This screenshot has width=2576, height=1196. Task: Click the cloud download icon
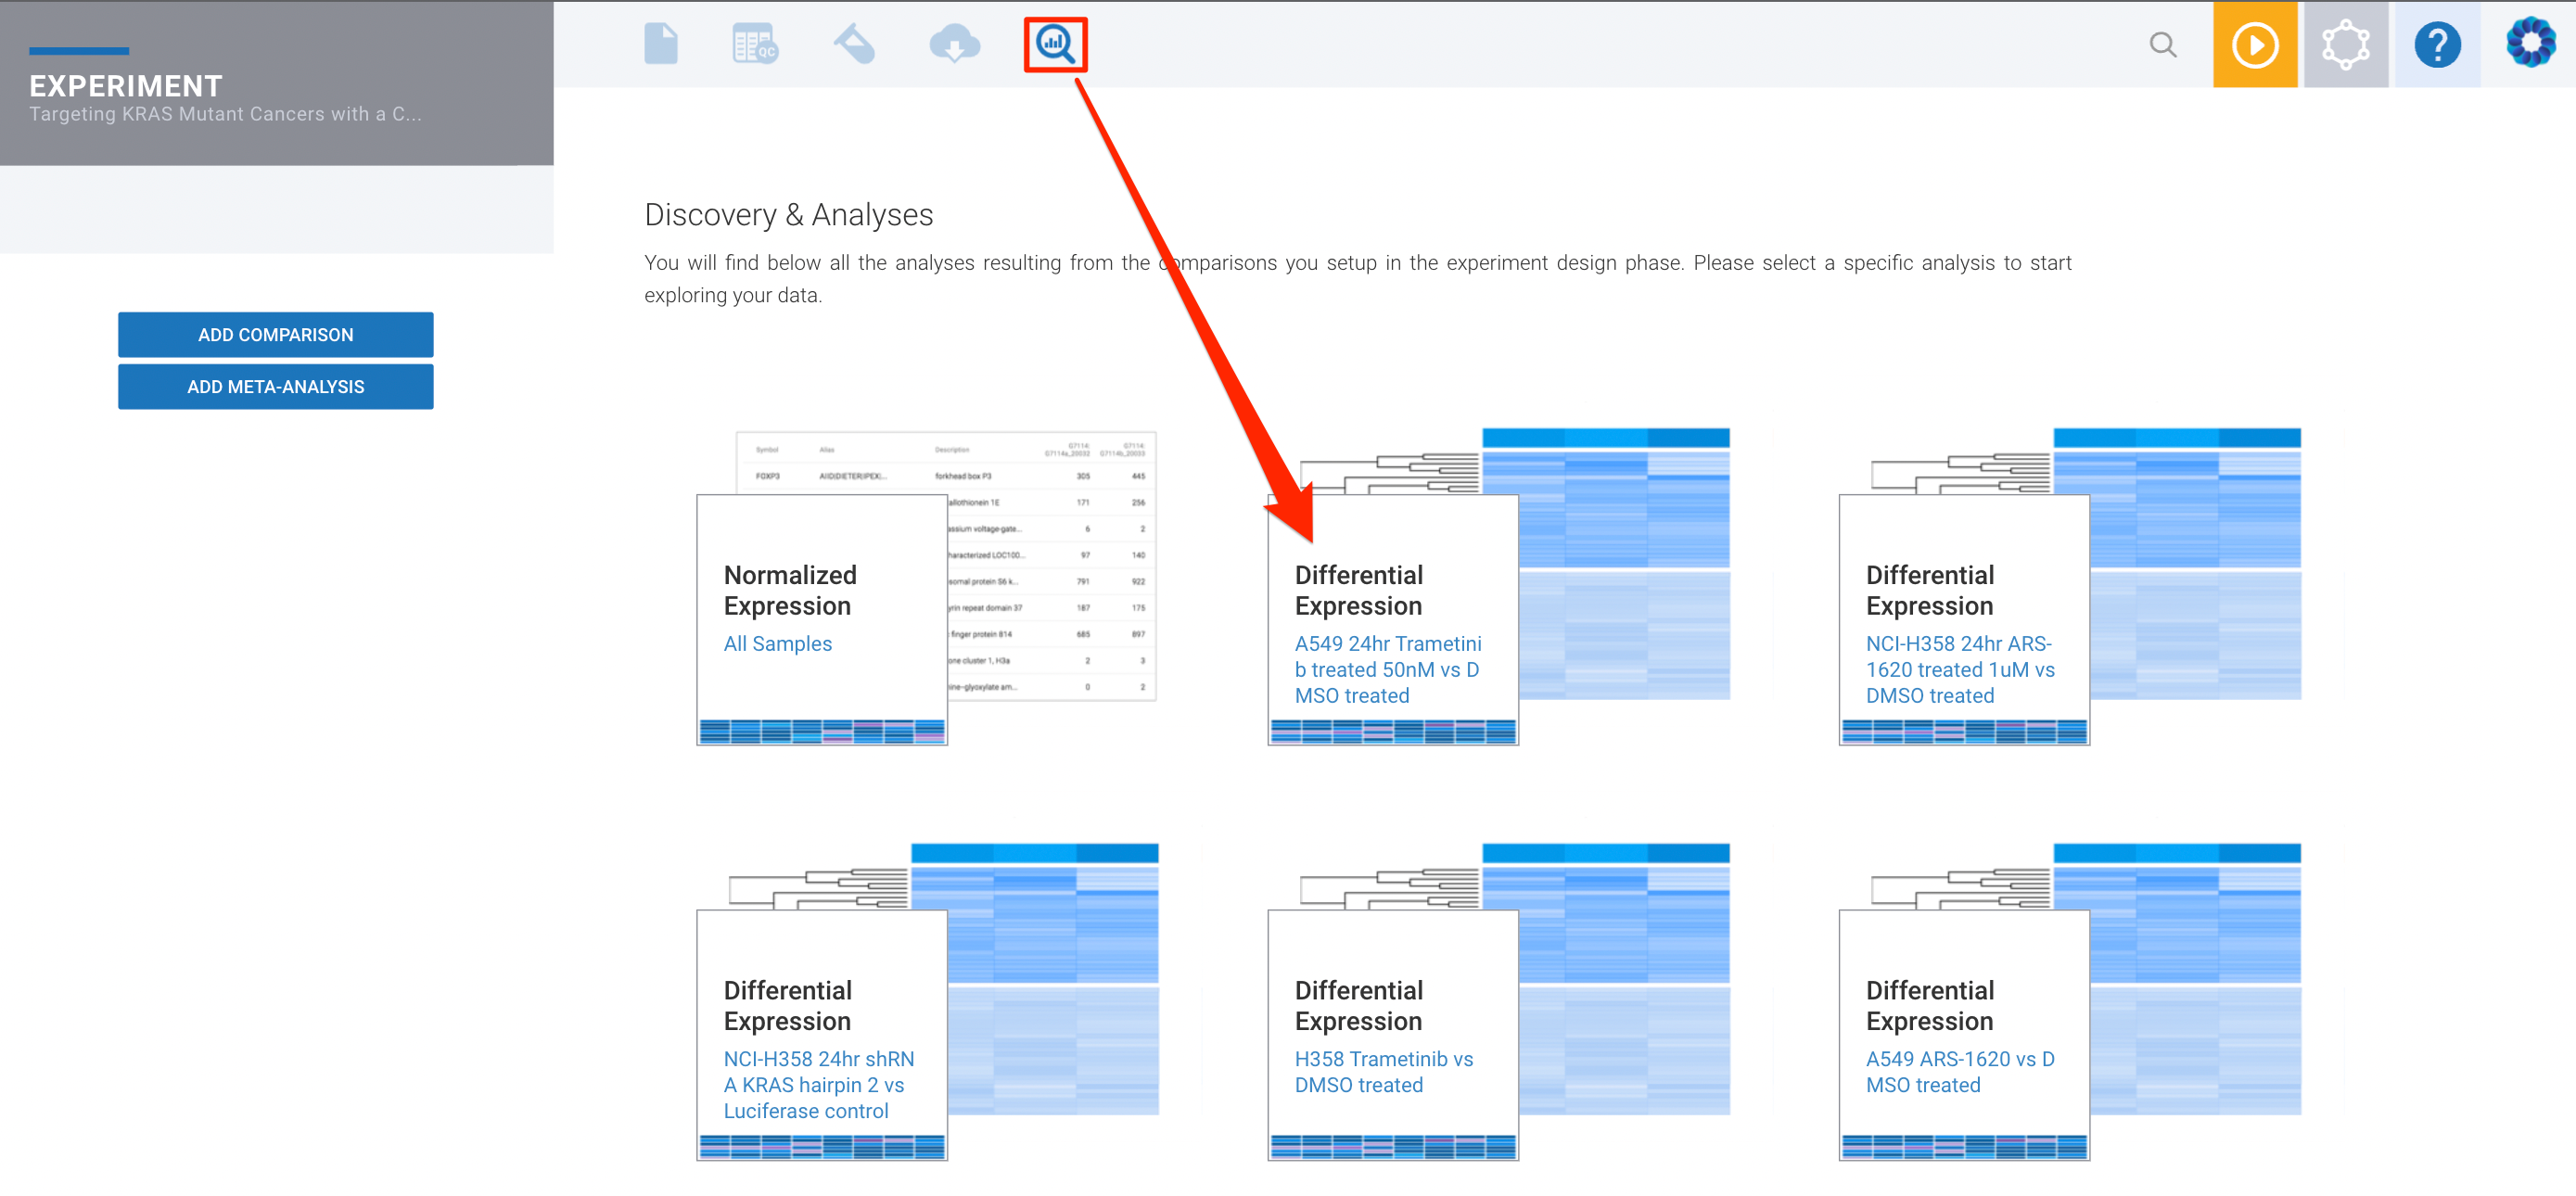955,44
